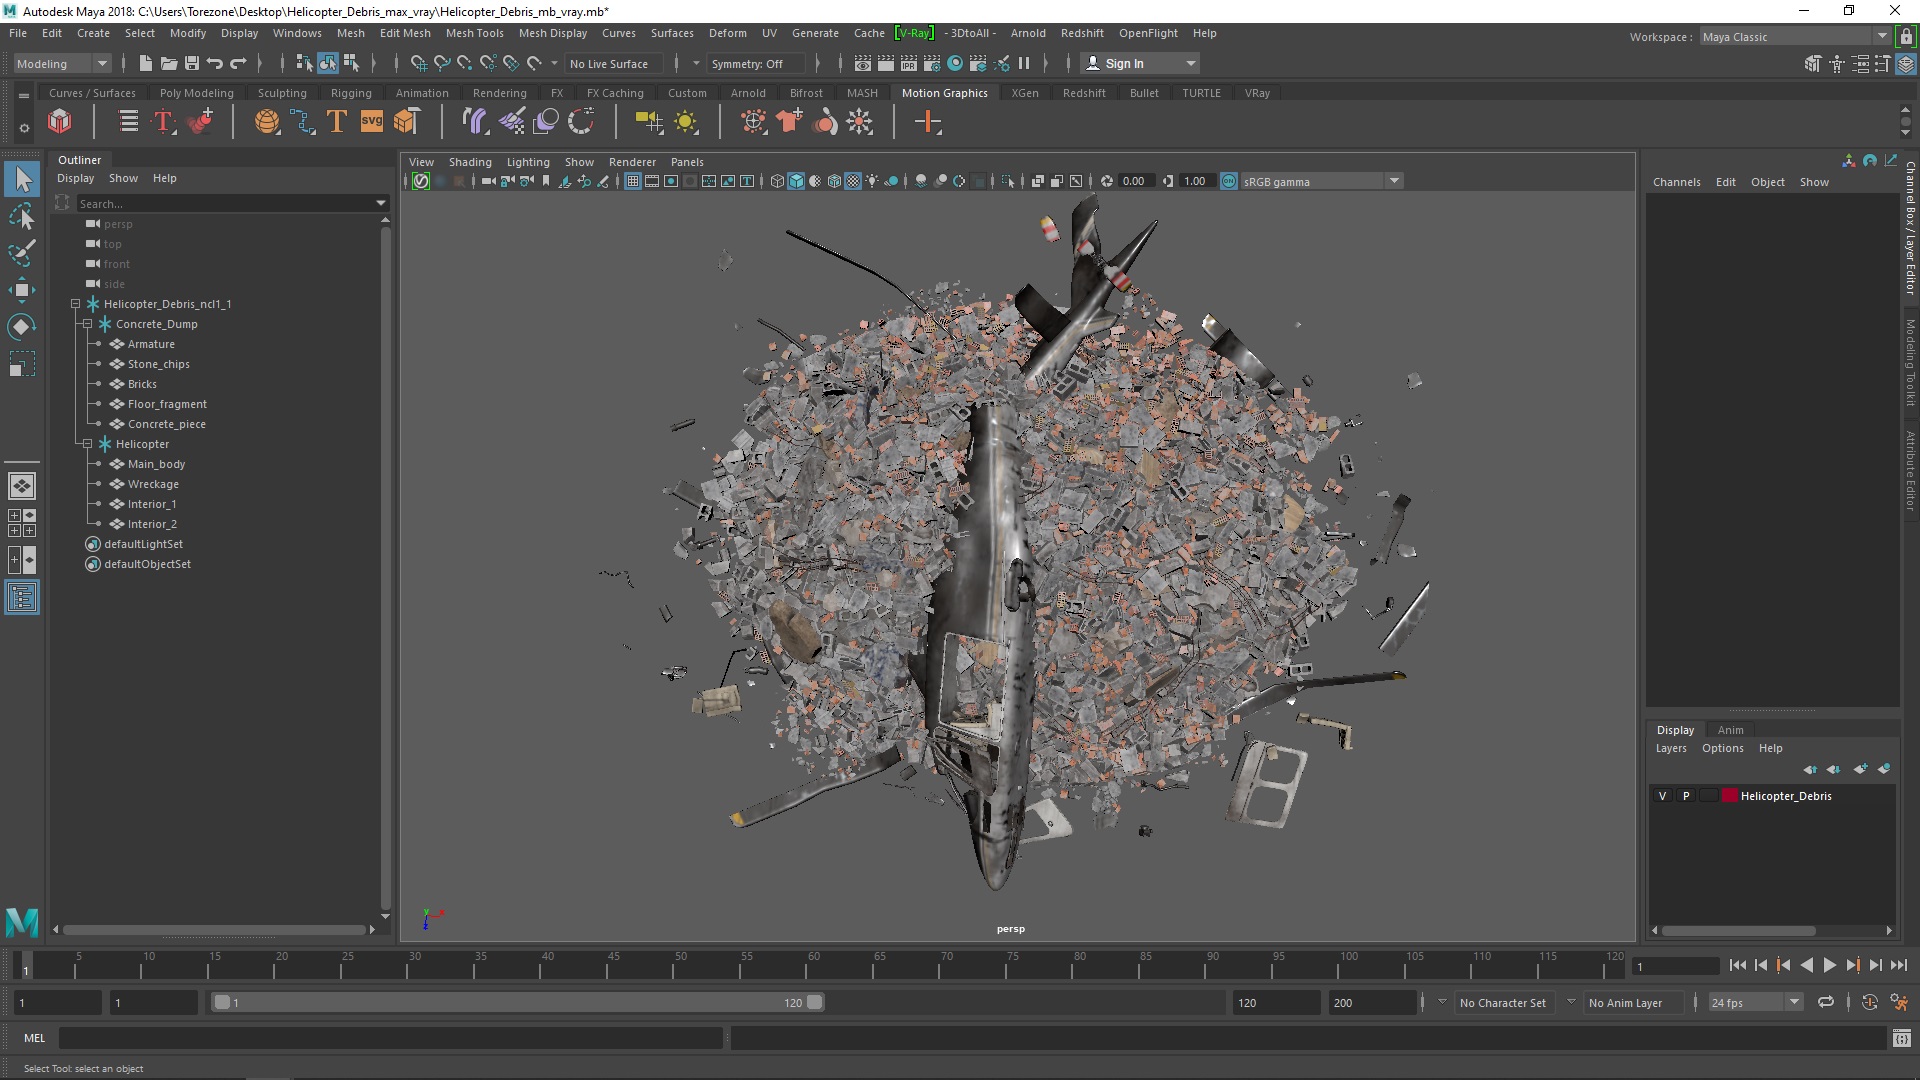The image size is (1920, 1080).
Task: Collapse the Helicopter_Debris_ncl1_1 node
Action: click(x=75, y=304)
